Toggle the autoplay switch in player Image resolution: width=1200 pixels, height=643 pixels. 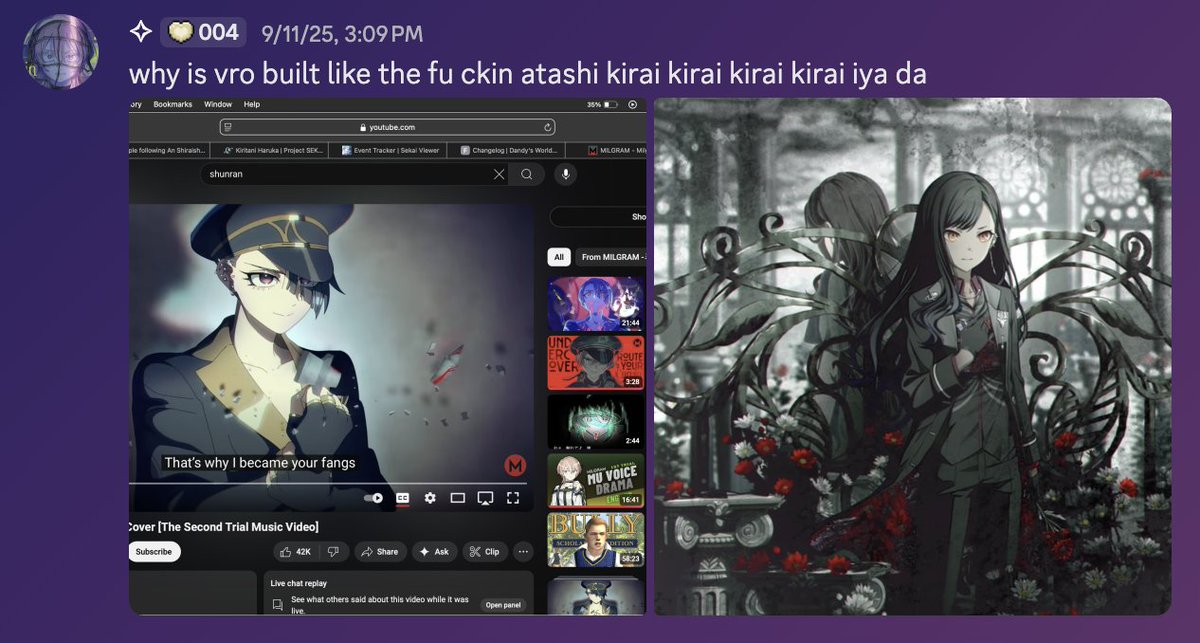tap(373, 498)
